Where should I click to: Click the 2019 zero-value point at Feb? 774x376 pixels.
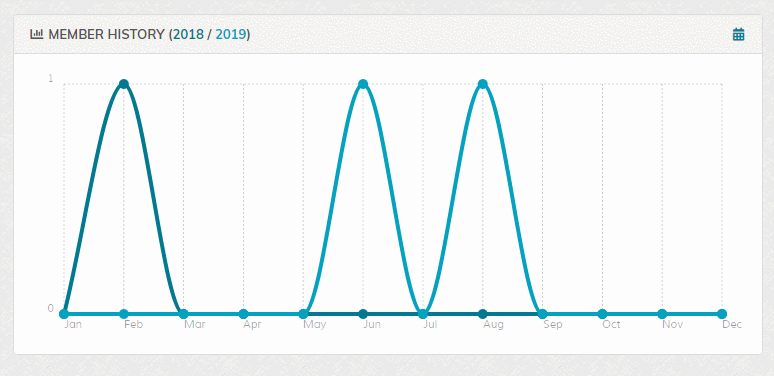(x=124, y=314)
